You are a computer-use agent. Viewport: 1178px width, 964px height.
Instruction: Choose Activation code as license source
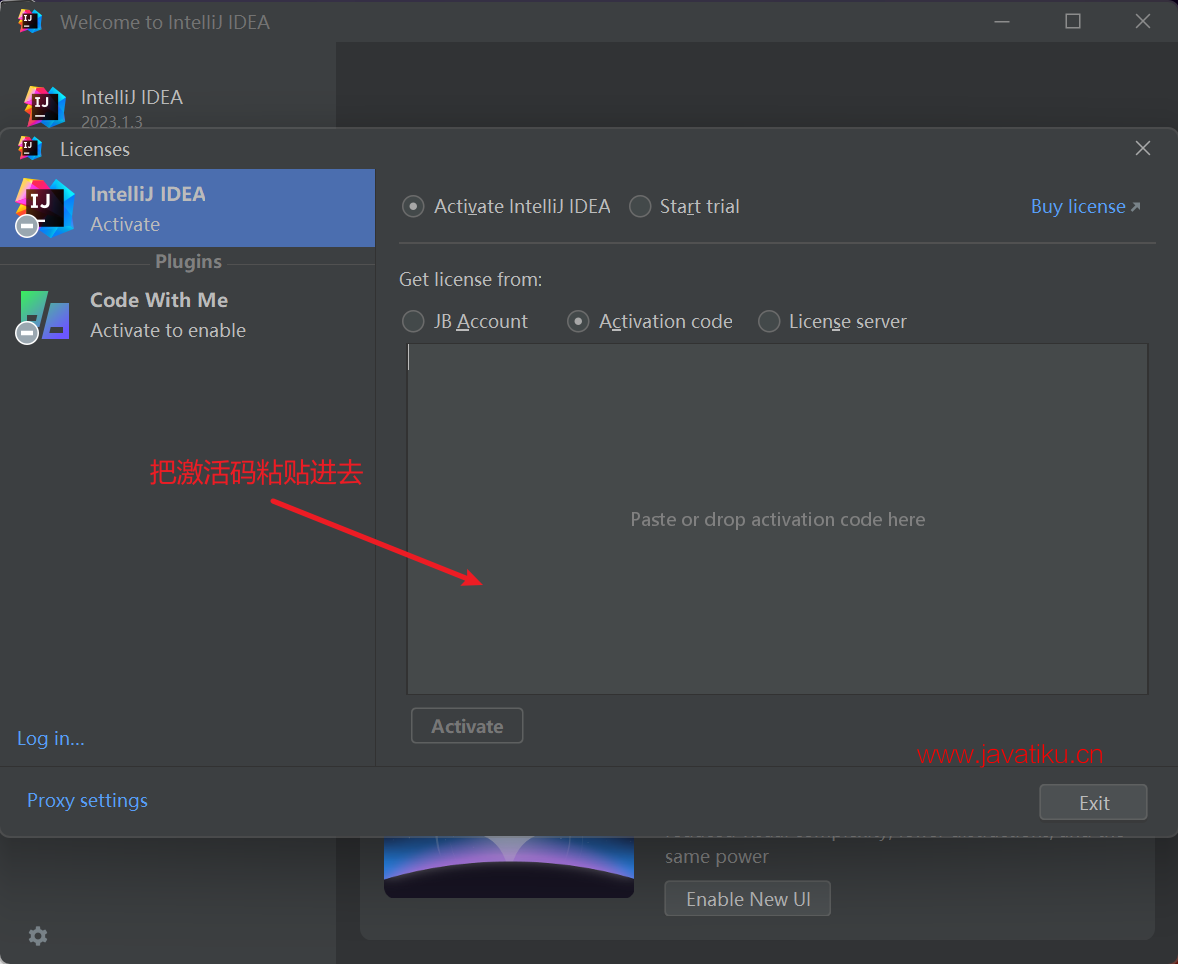[578, 322]
